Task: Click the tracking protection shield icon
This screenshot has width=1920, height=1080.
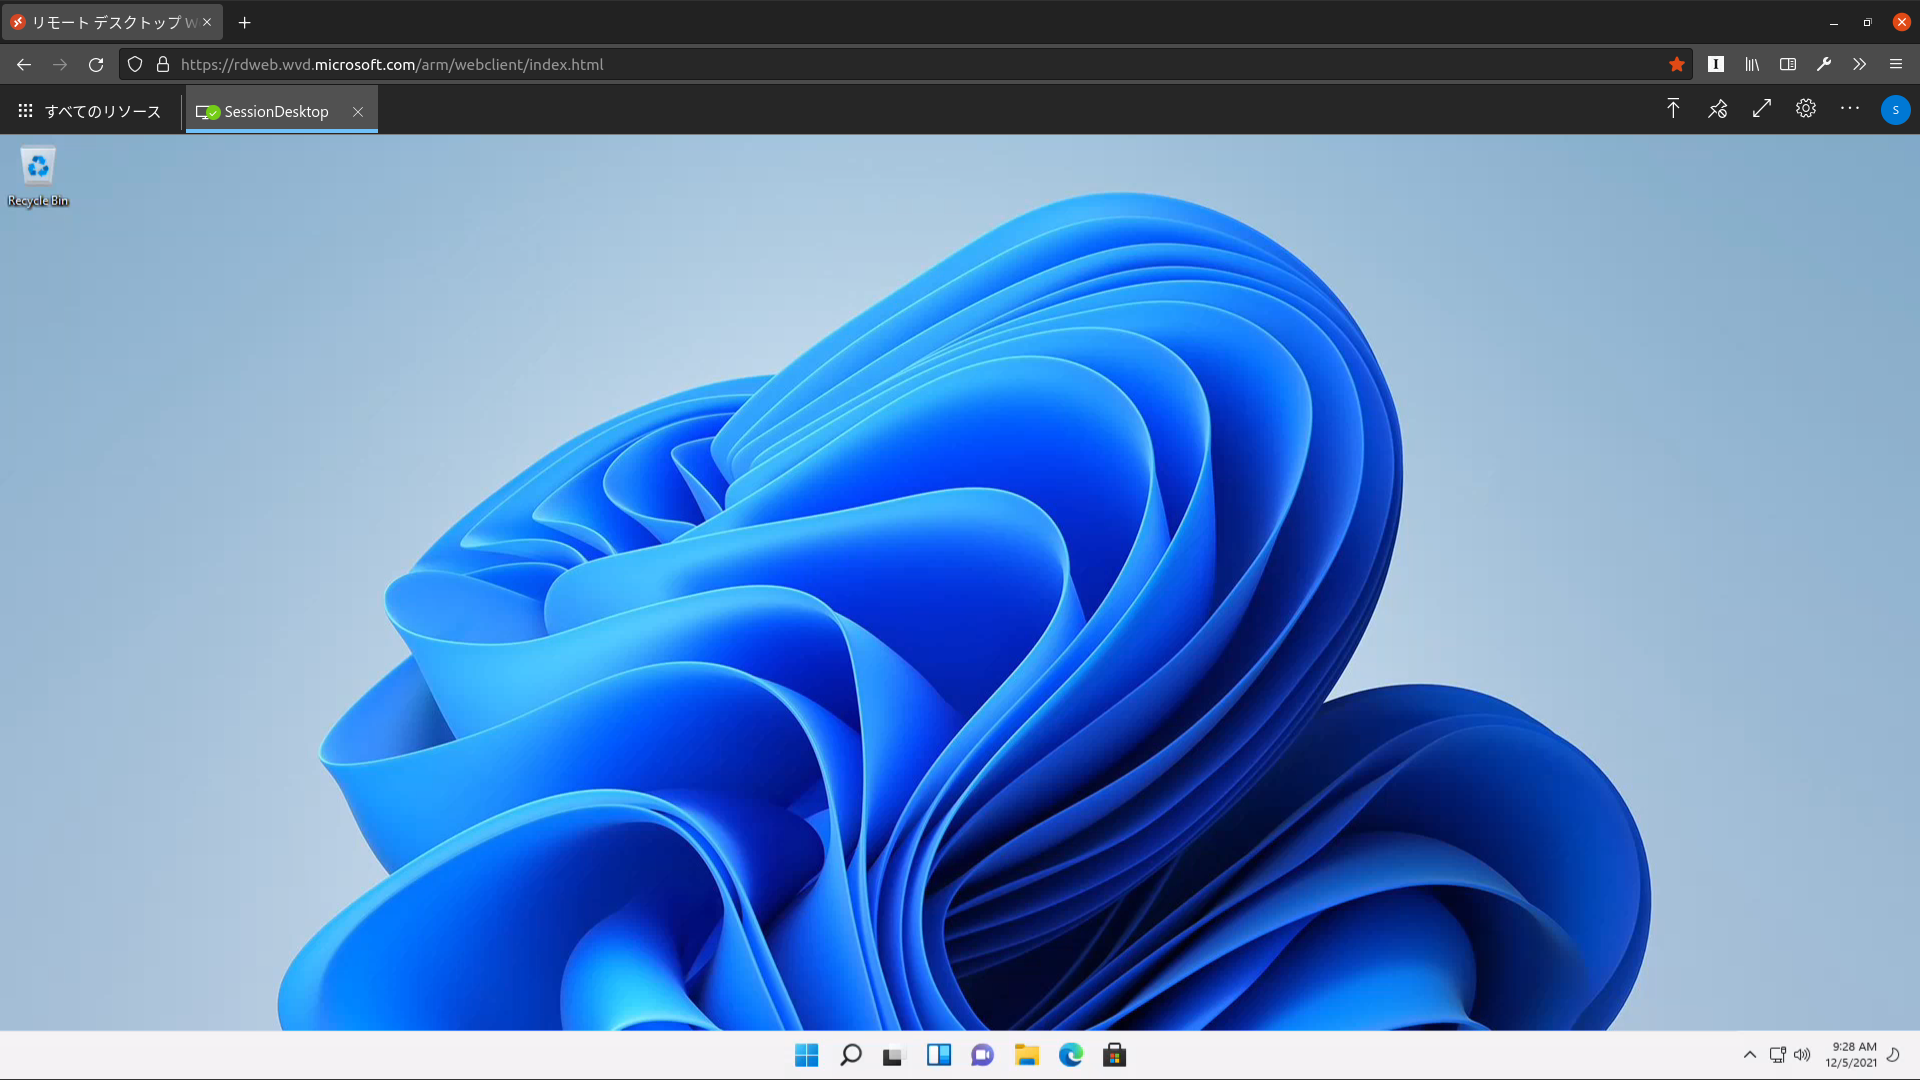Action: pos(135,64)
